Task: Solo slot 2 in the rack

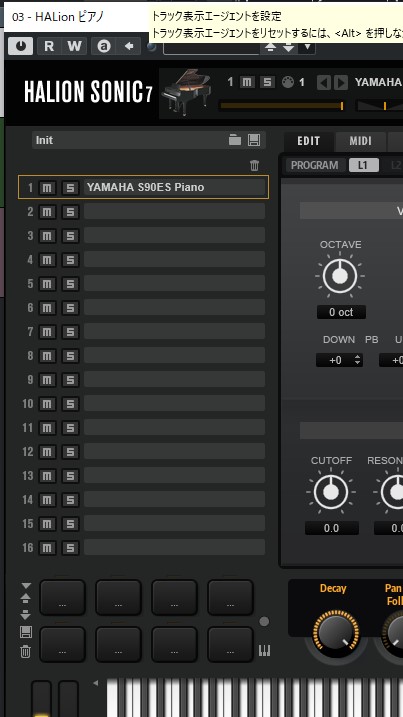Action: pos(70,212)
